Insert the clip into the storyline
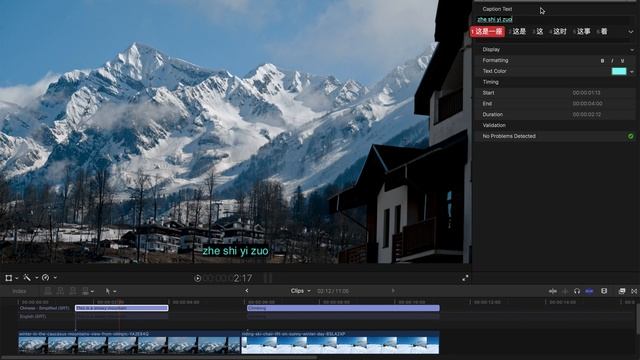Screen dimensions: 640x360 [60, 291]
